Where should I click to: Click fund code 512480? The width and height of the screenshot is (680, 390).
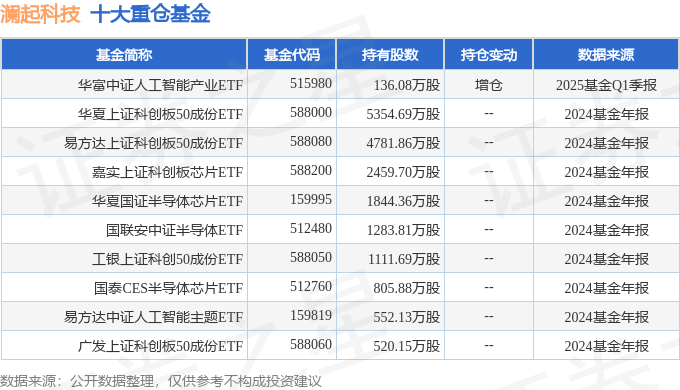click(311, 228)
